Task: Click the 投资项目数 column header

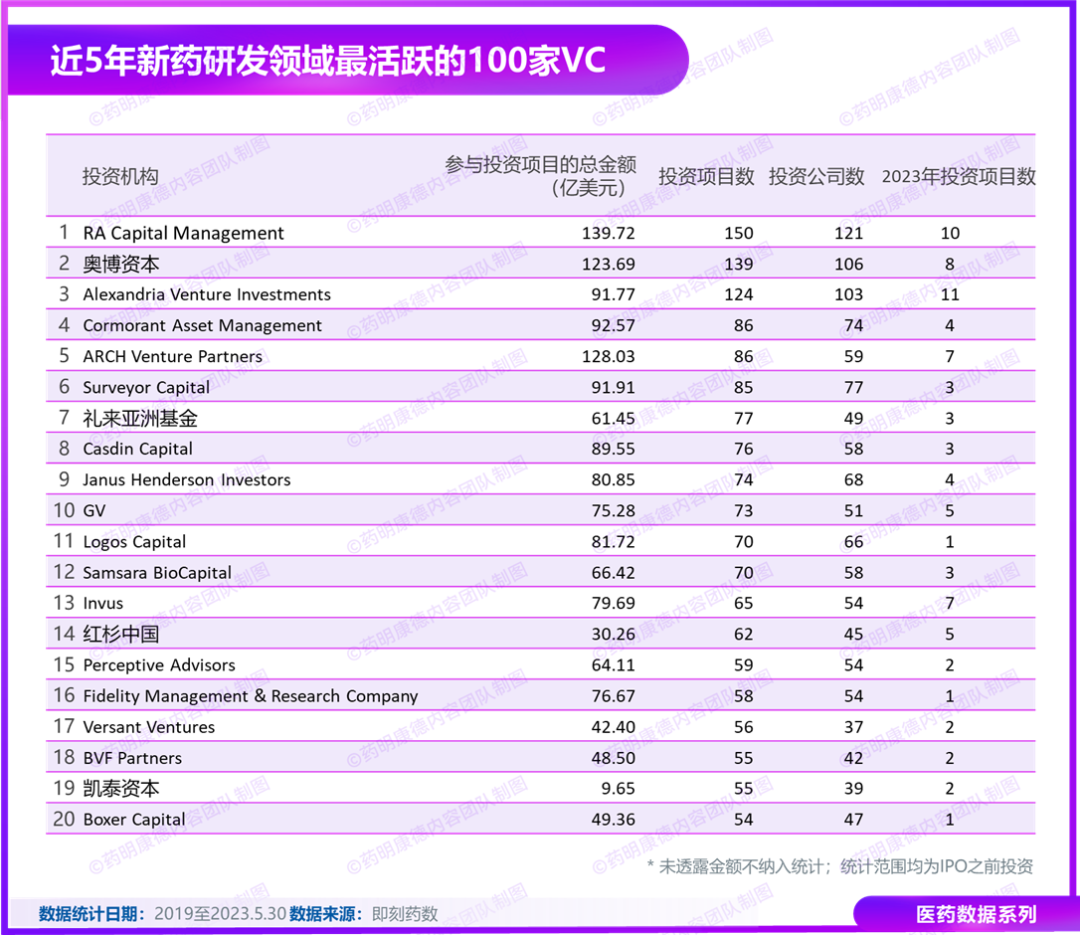Action: pyautogui.click(x=706, y=176)
